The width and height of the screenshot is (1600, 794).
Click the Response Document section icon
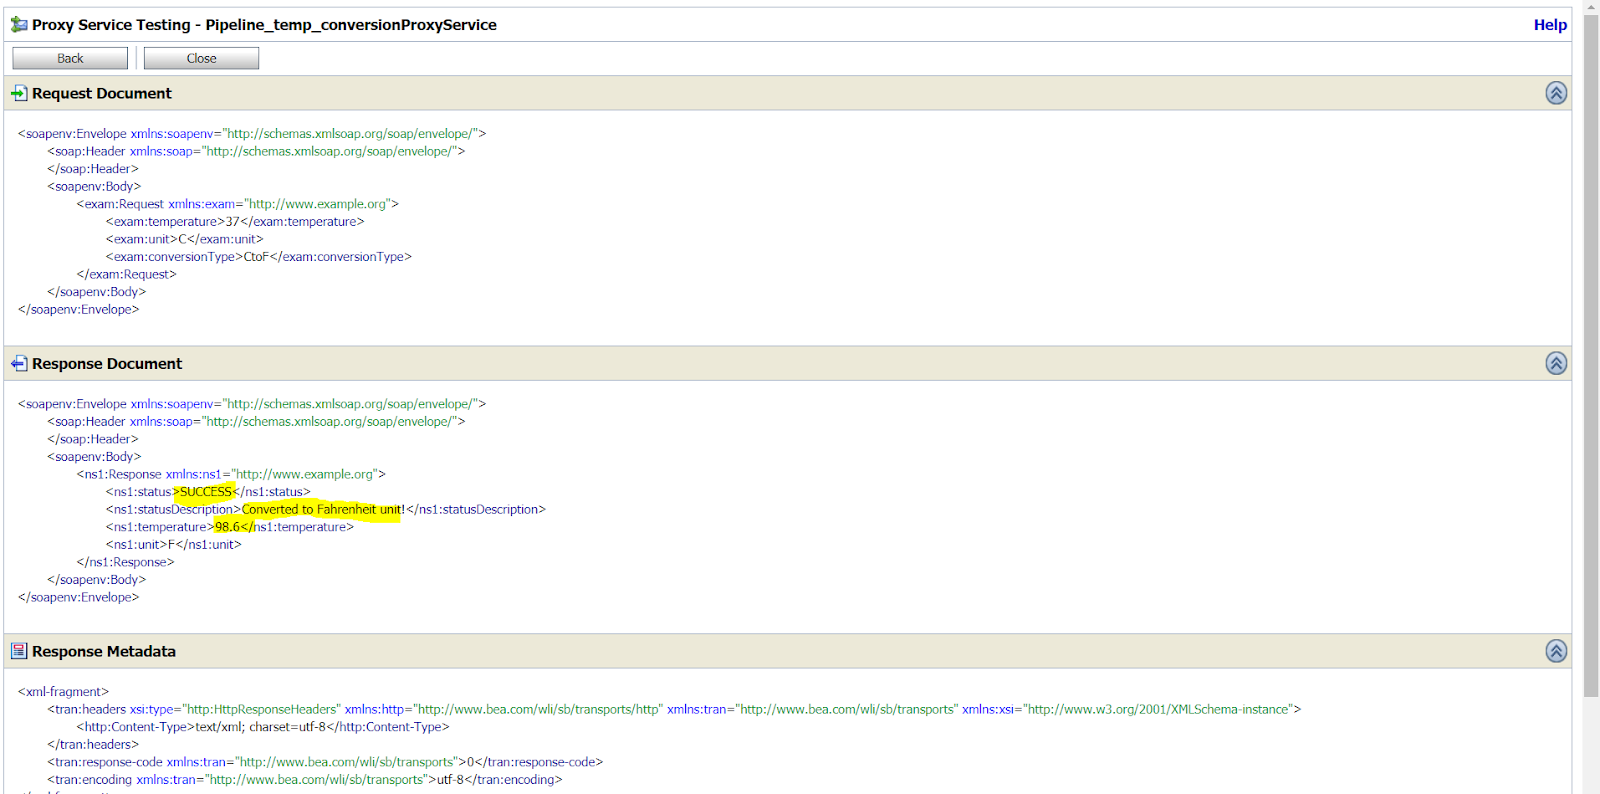click(19, 364)
